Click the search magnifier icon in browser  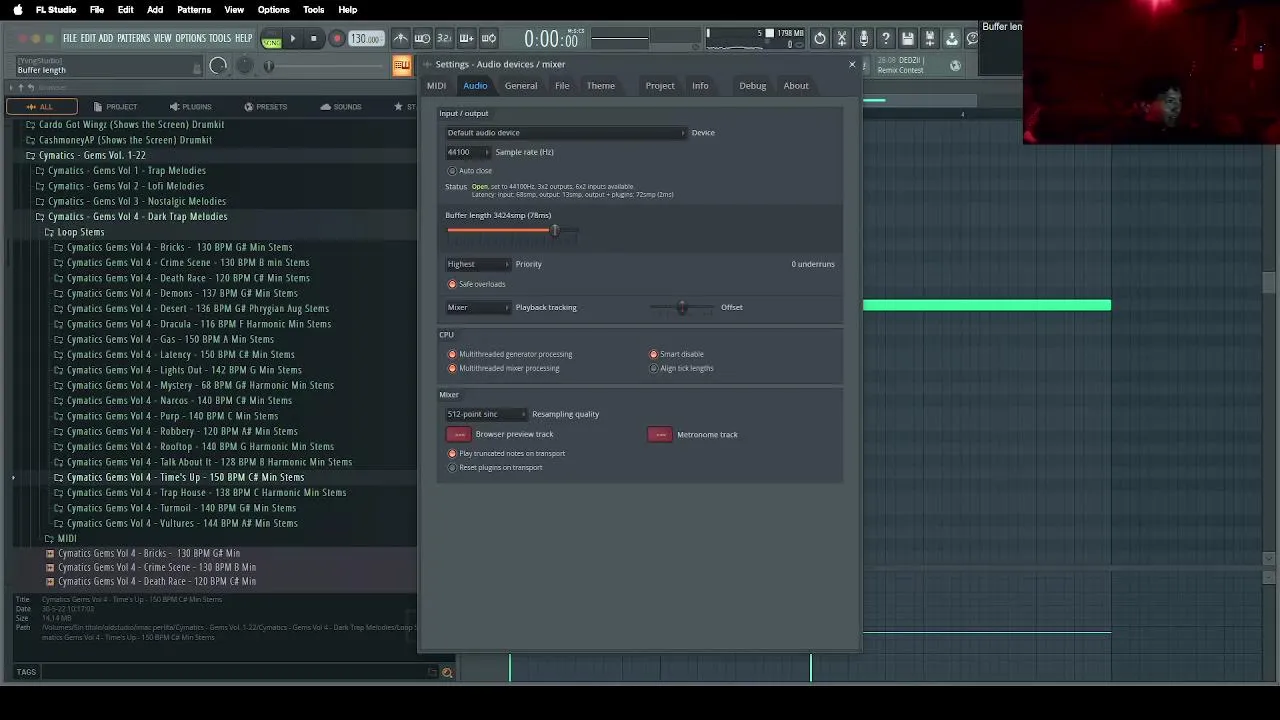447,672
